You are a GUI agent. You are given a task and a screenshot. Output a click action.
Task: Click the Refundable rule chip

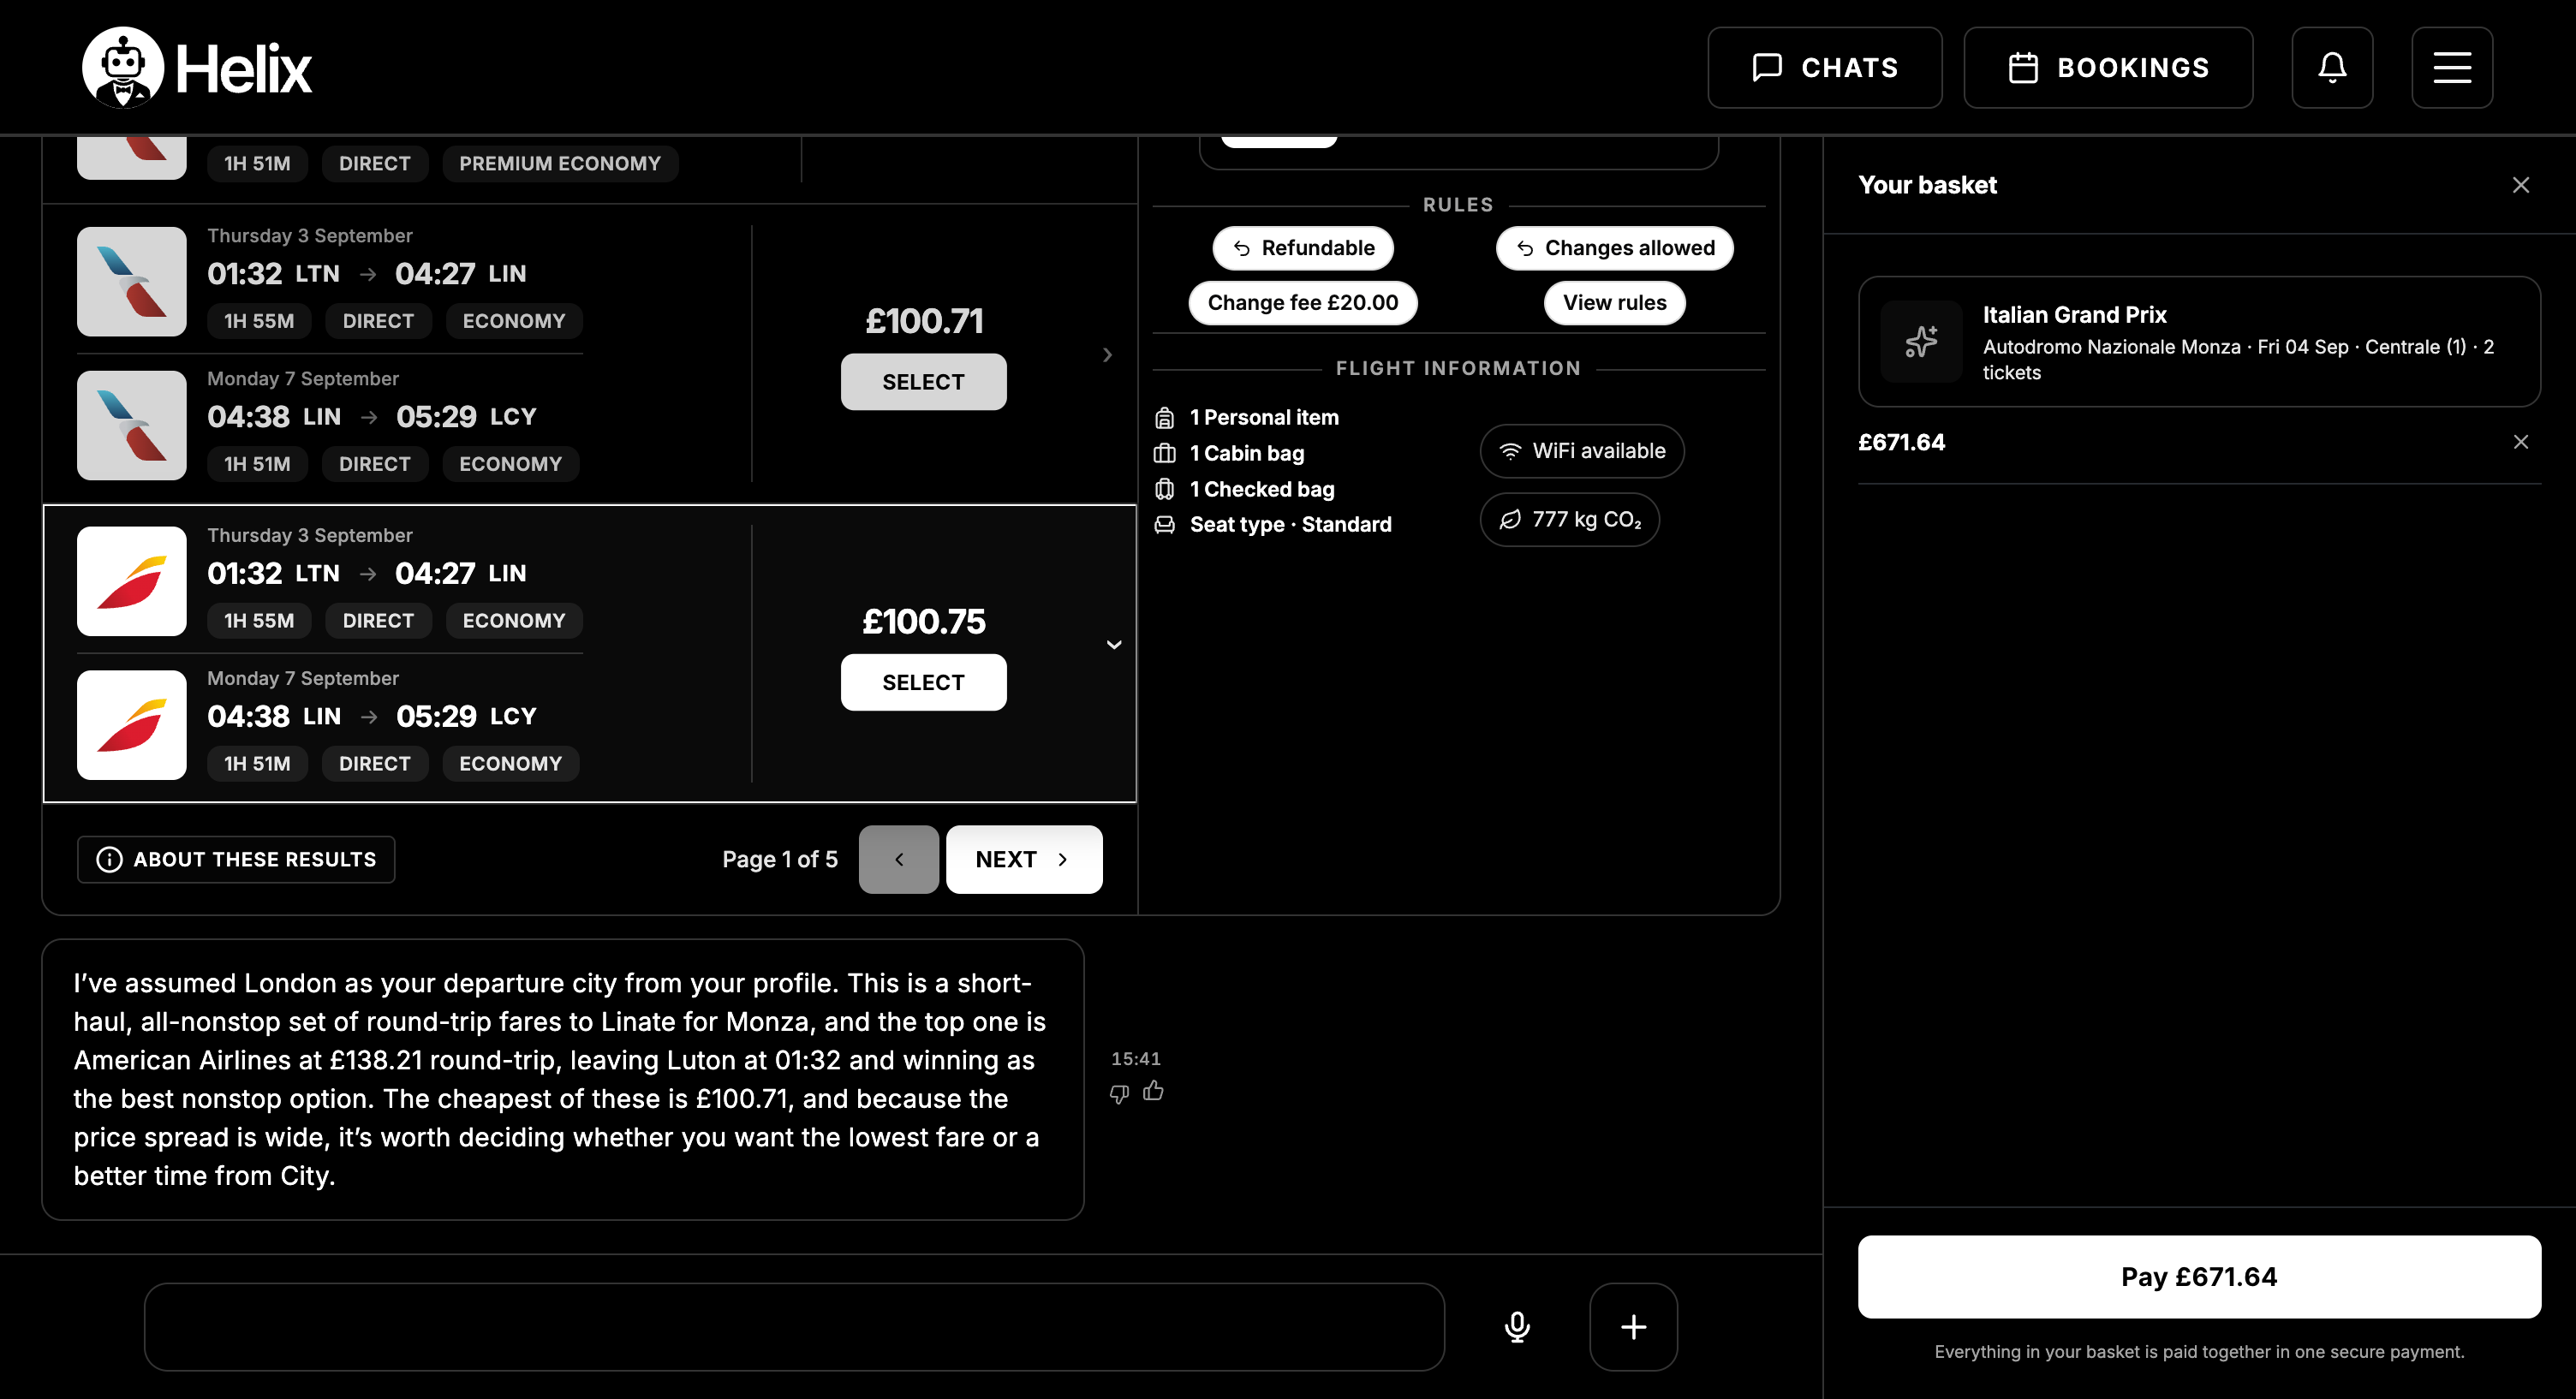[1303, 248]
